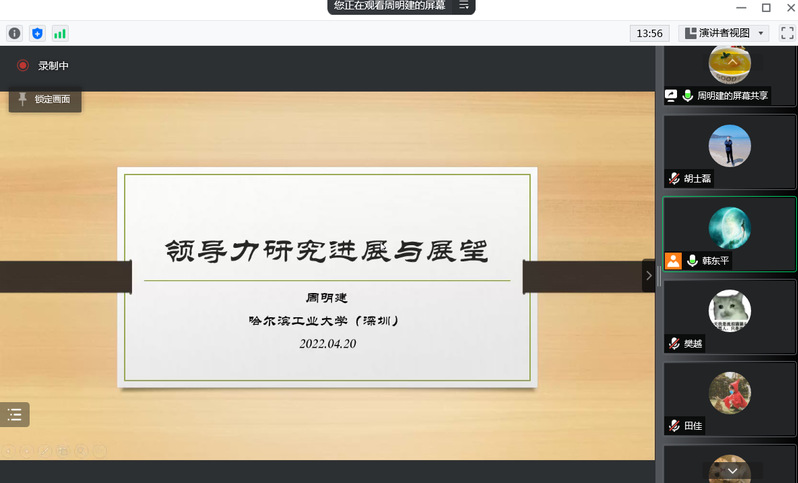
Task: Maximize the meeting window
Action: (766, 8)
